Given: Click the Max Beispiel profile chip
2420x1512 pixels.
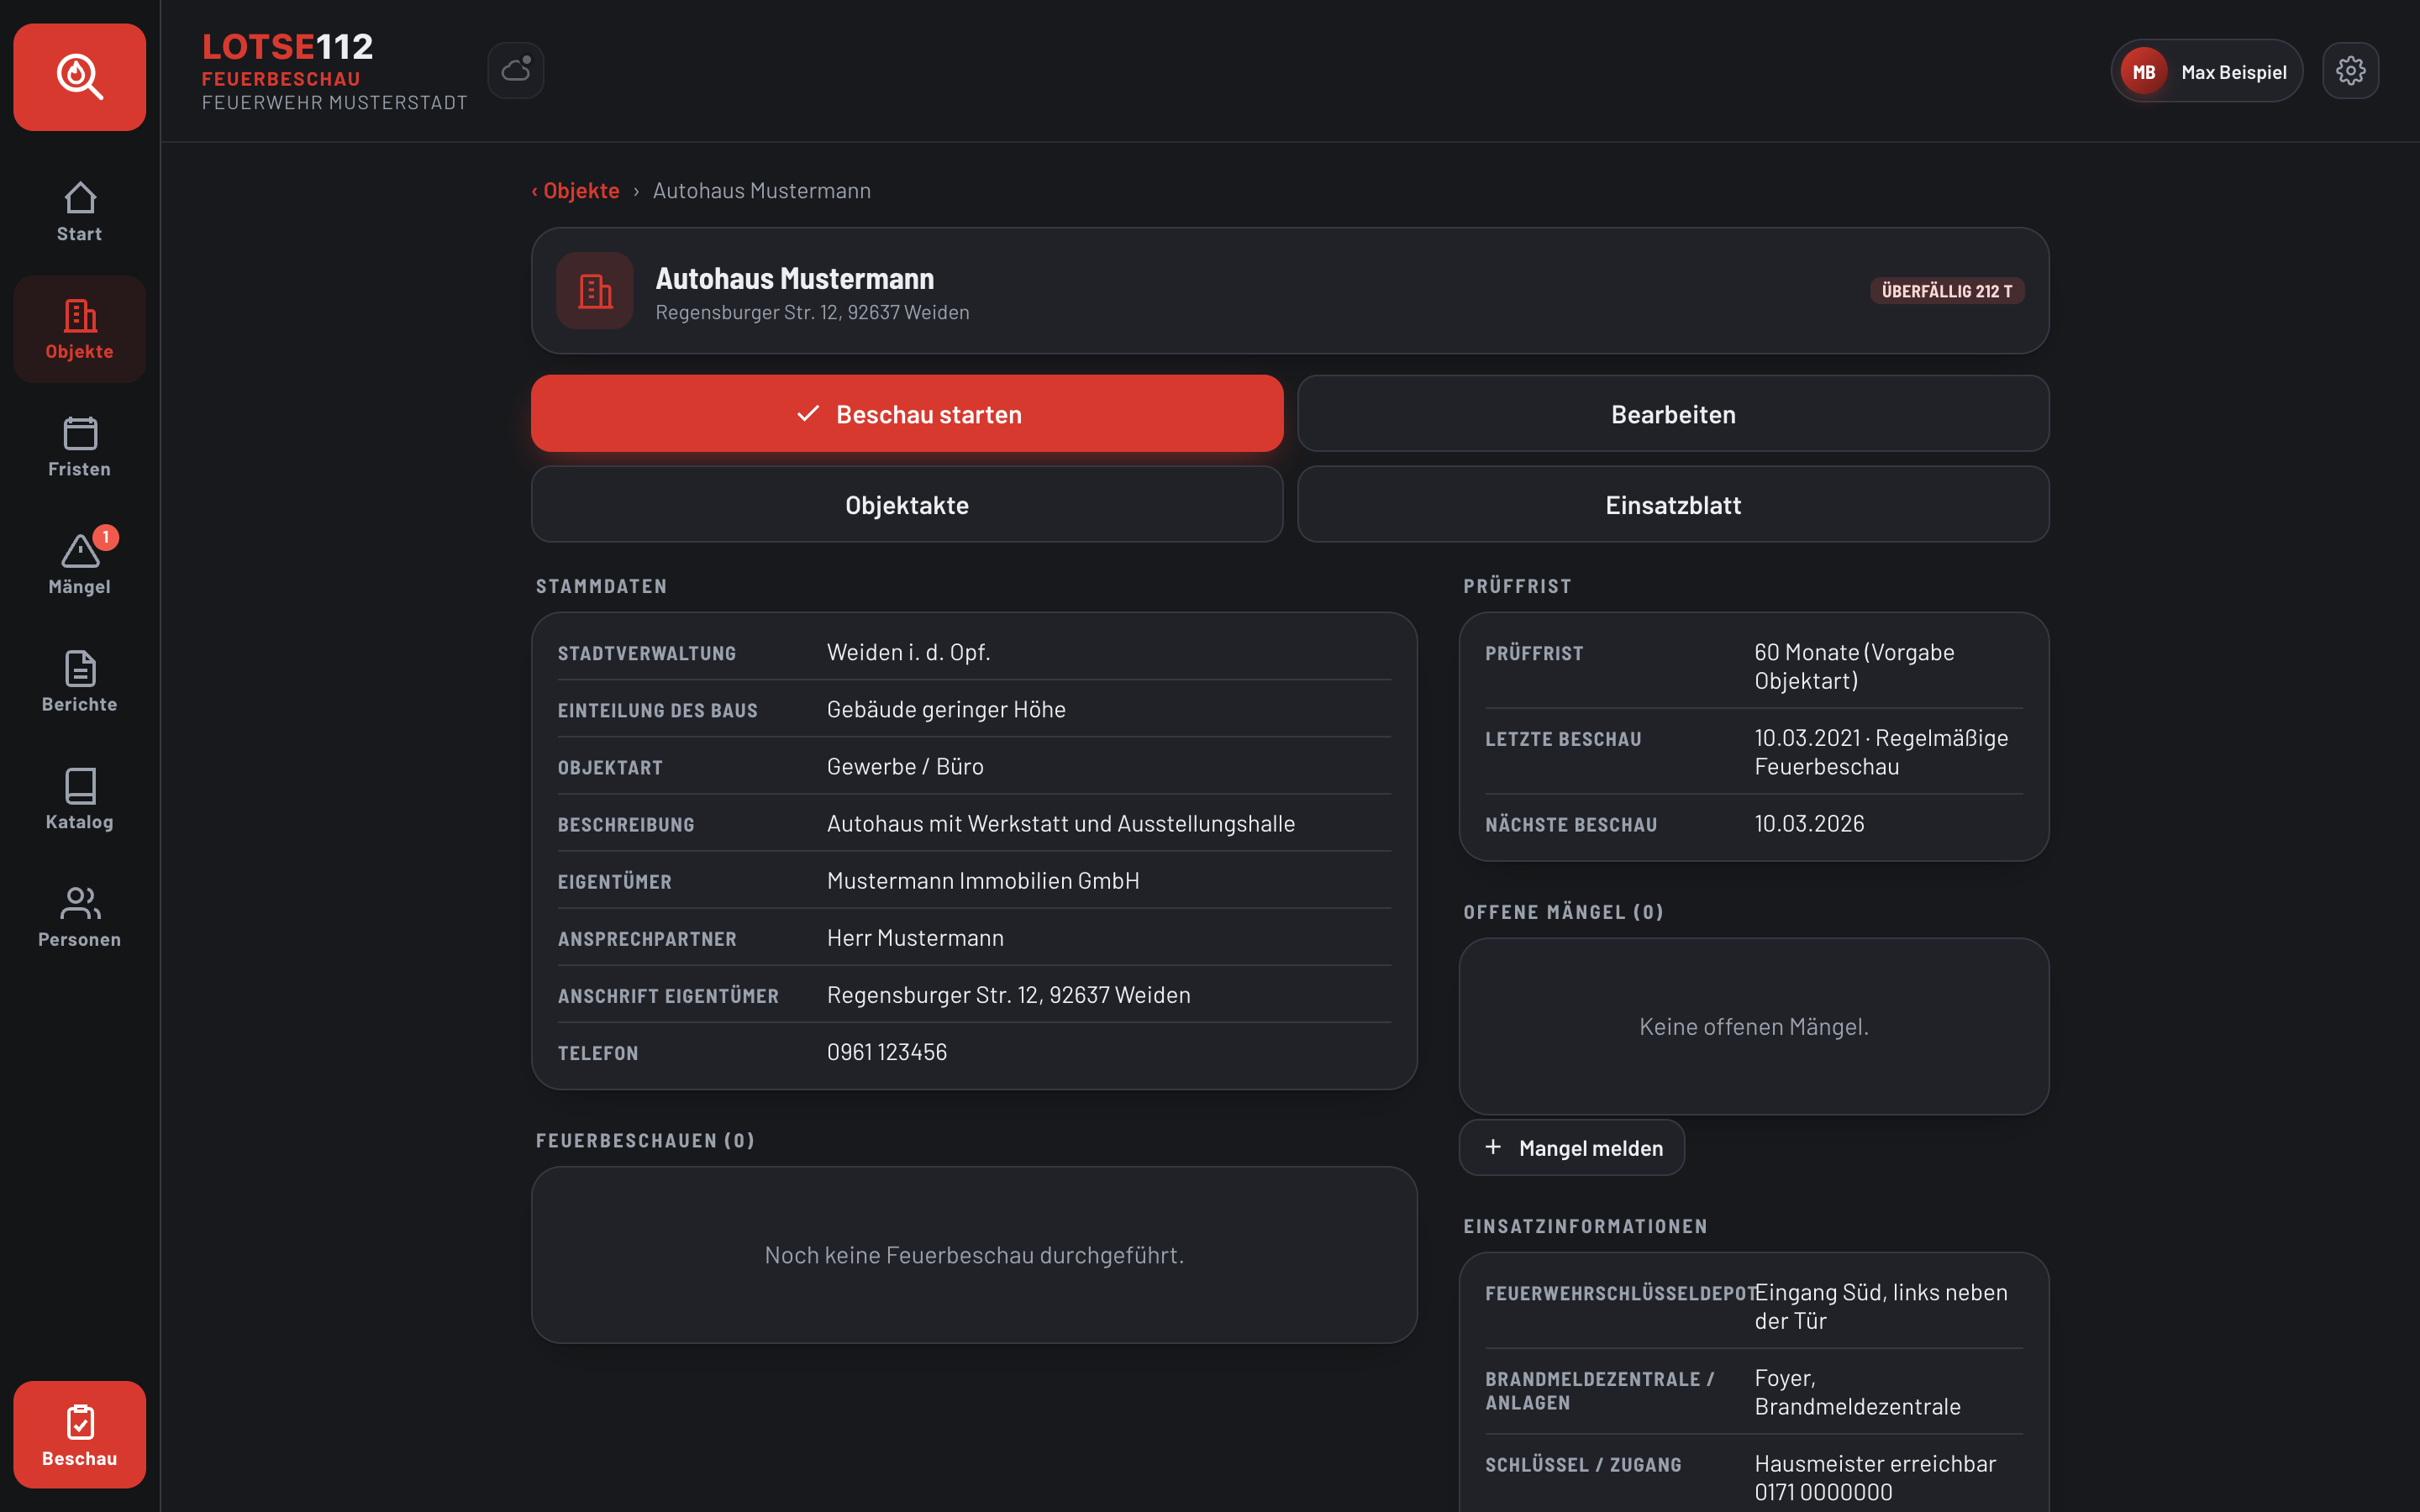Looking at the screenshot, I should coord(2207,71).
